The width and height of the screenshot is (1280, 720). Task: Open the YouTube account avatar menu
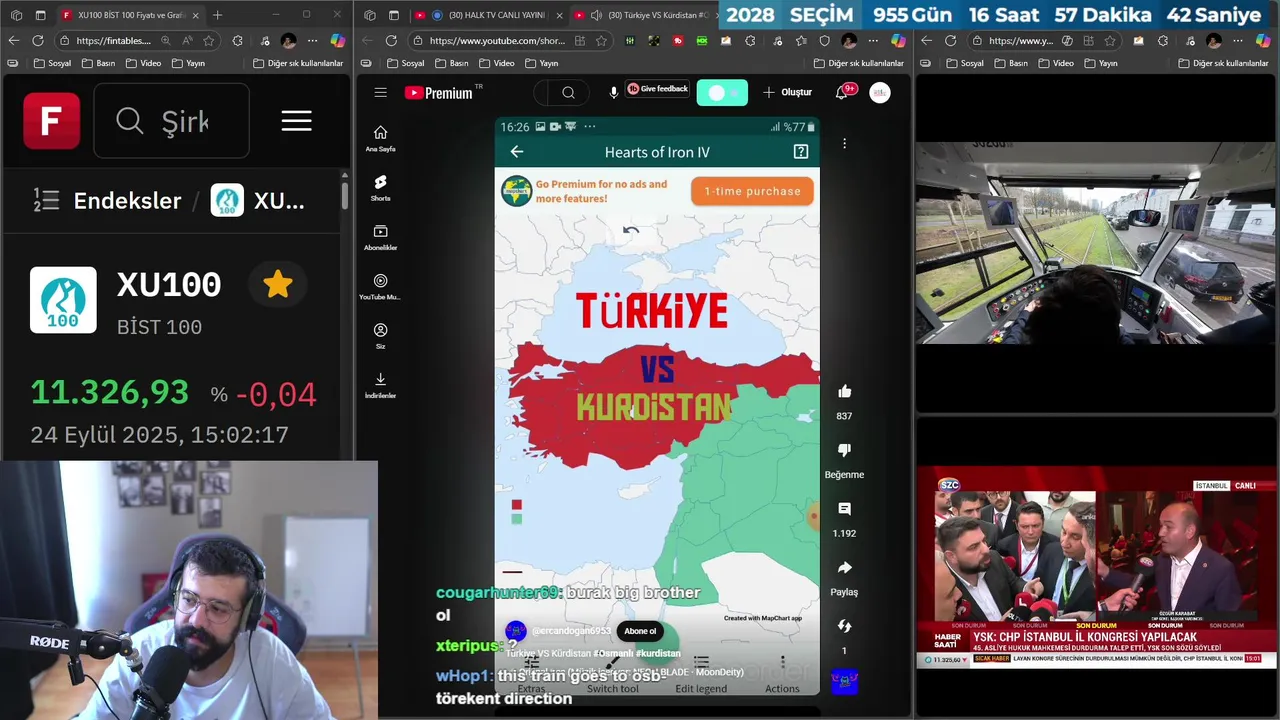pos(880,92)
